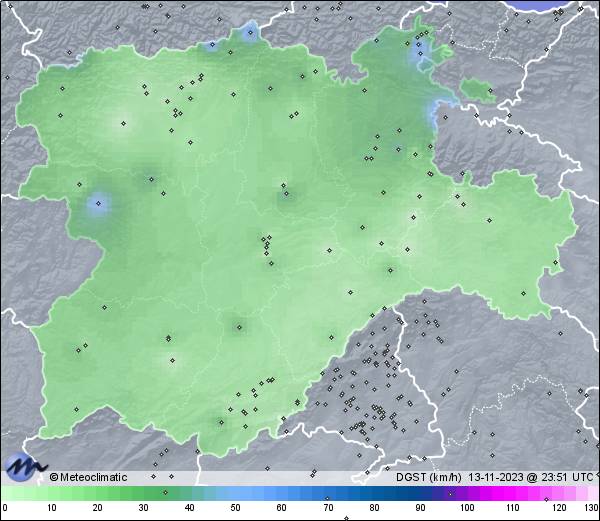Click the station marker in the northernmost blue patch

click(x=250, y=33)
